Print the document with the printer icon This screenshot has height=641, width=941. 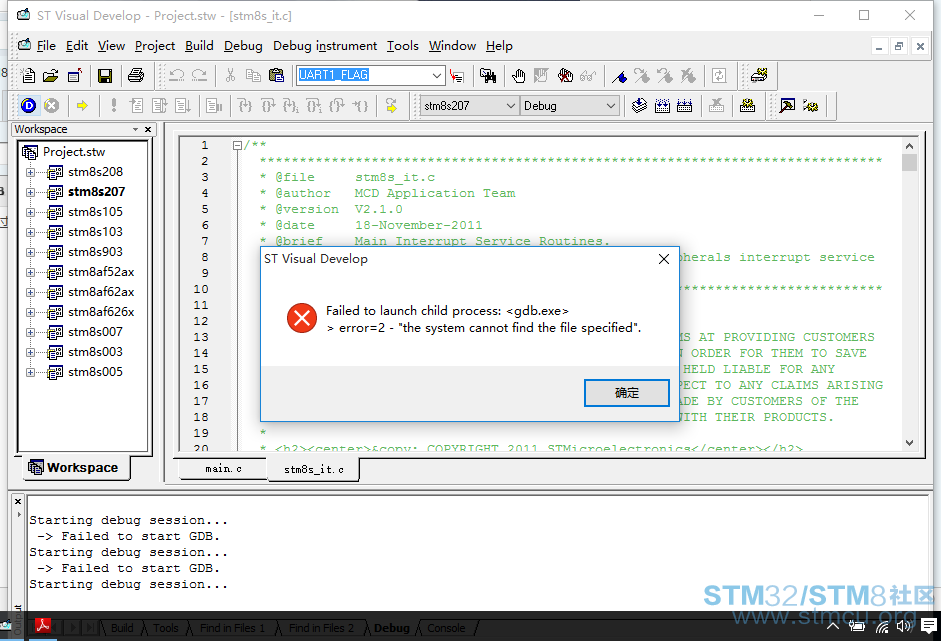[x=136, y=75]
